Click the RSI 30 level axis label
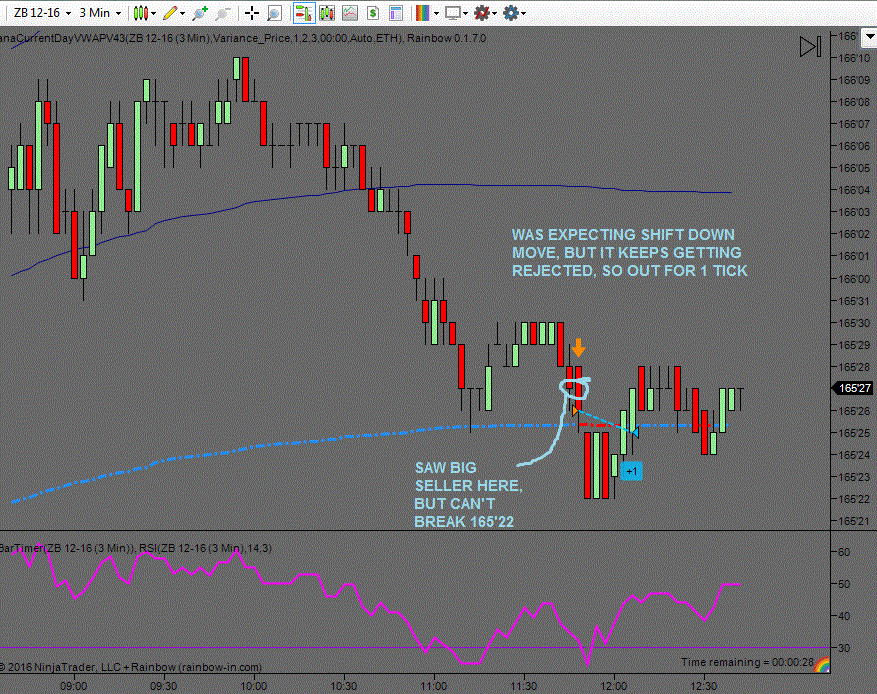877x694 pixels. coord(843,648)
